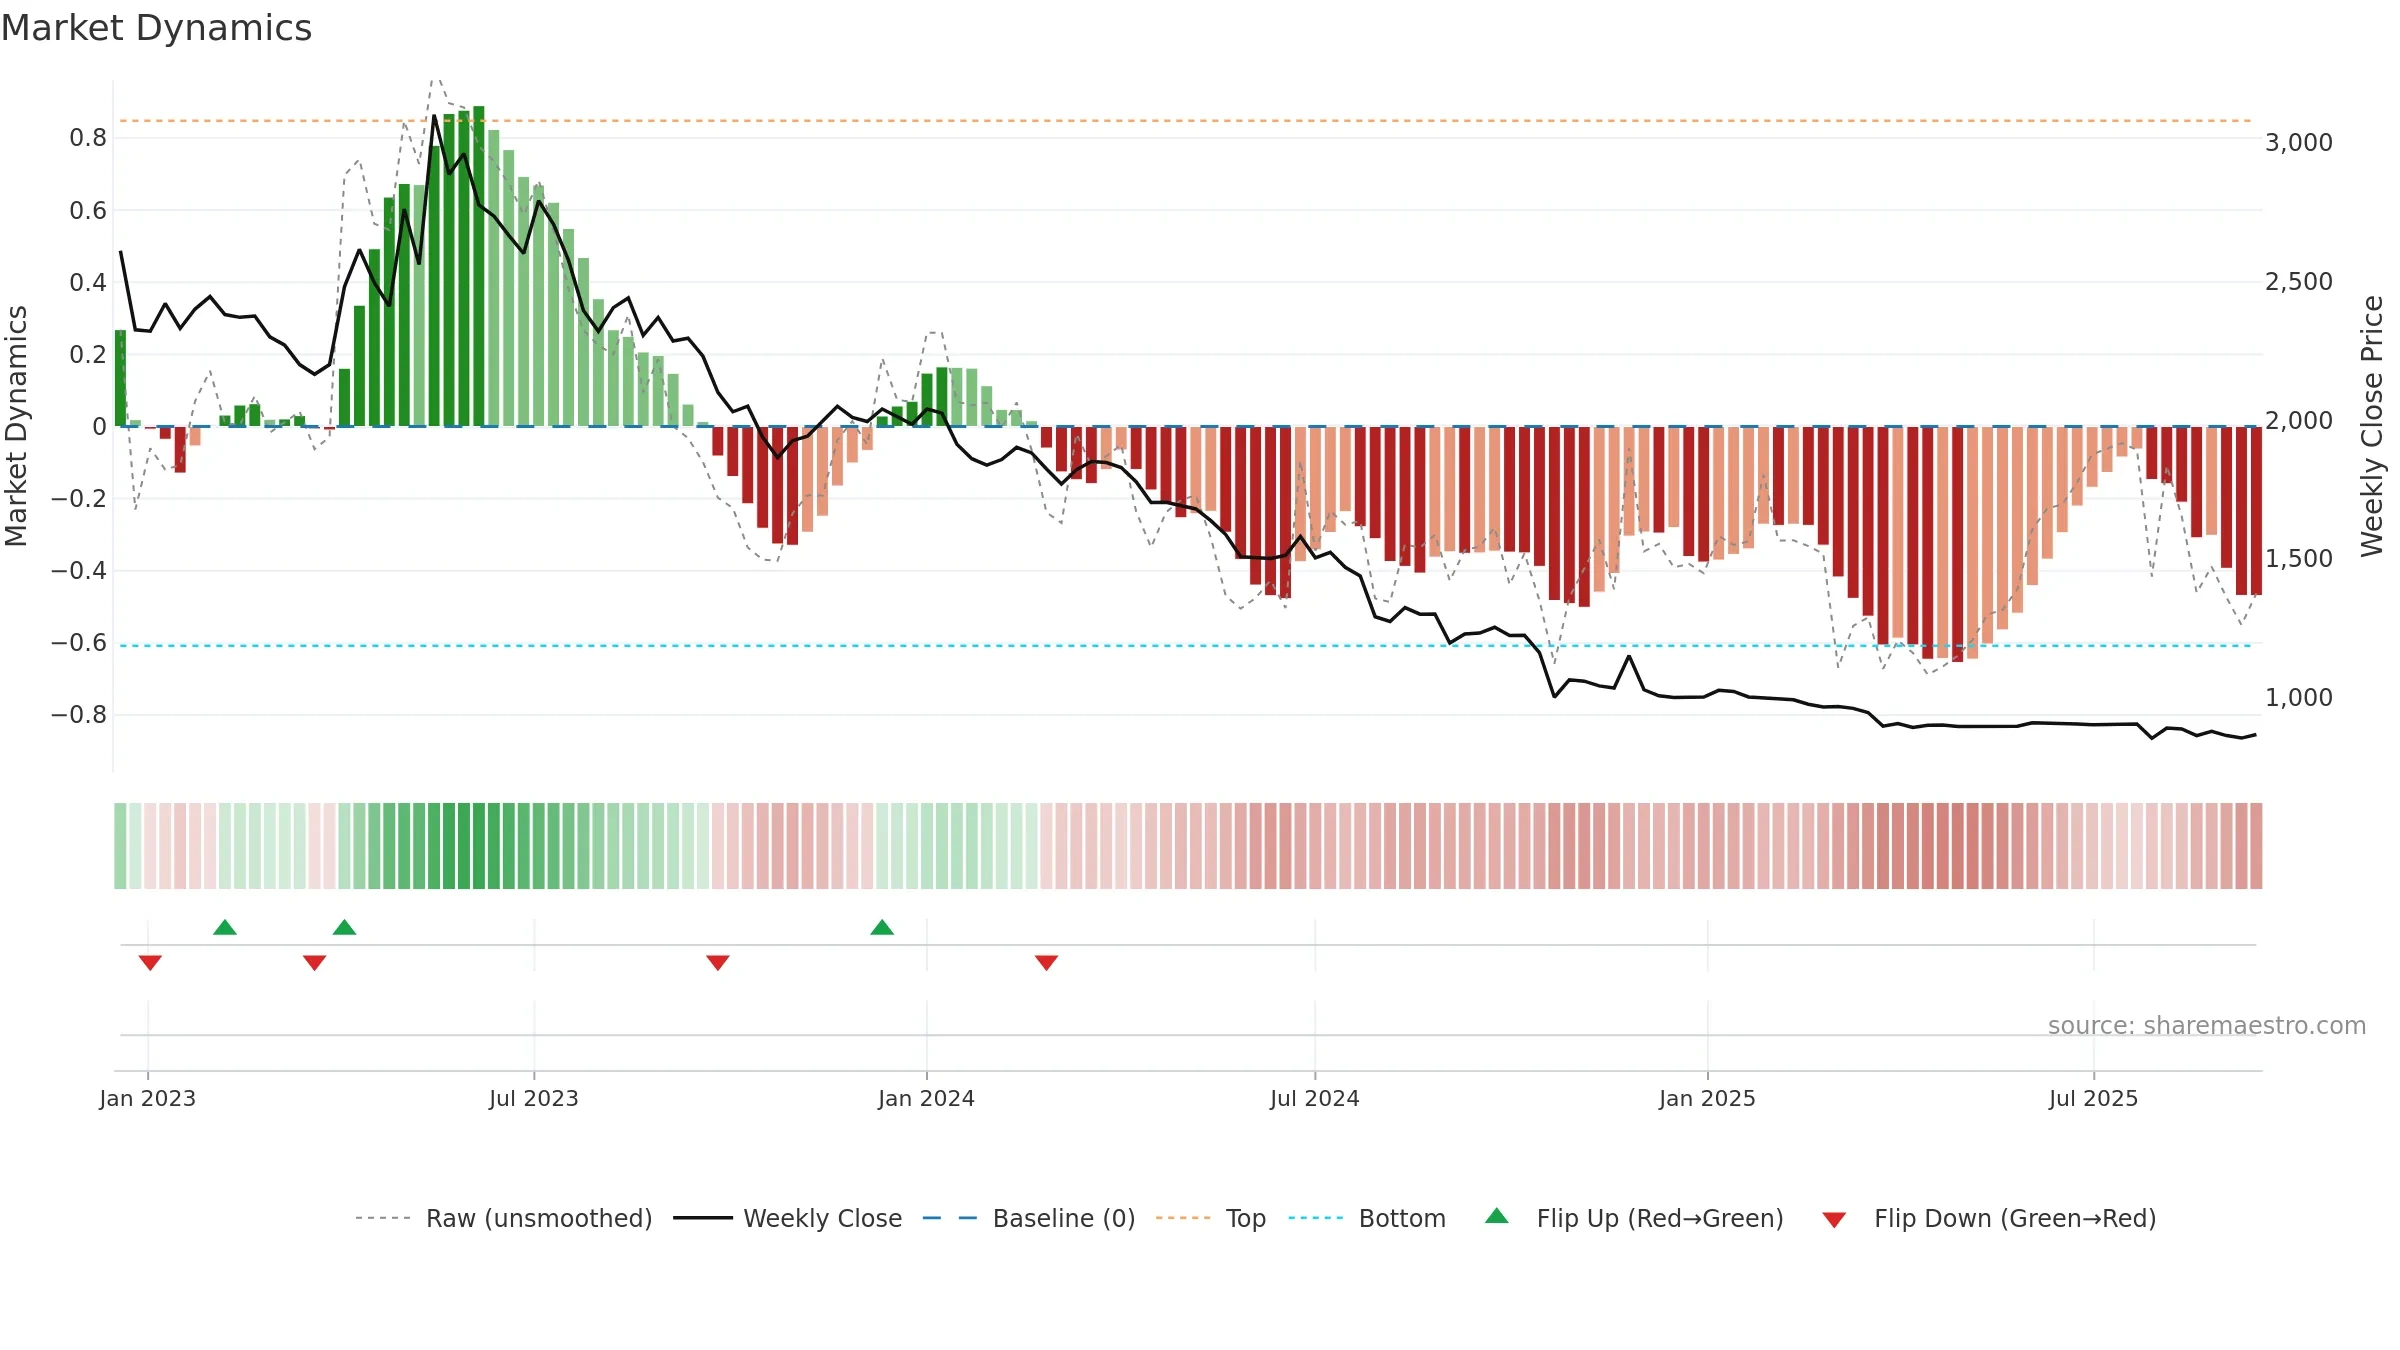This screenshot has width=2400, height=1350.
Task: Click the 2,000 right axis tick label
Action: (2299, 420)
